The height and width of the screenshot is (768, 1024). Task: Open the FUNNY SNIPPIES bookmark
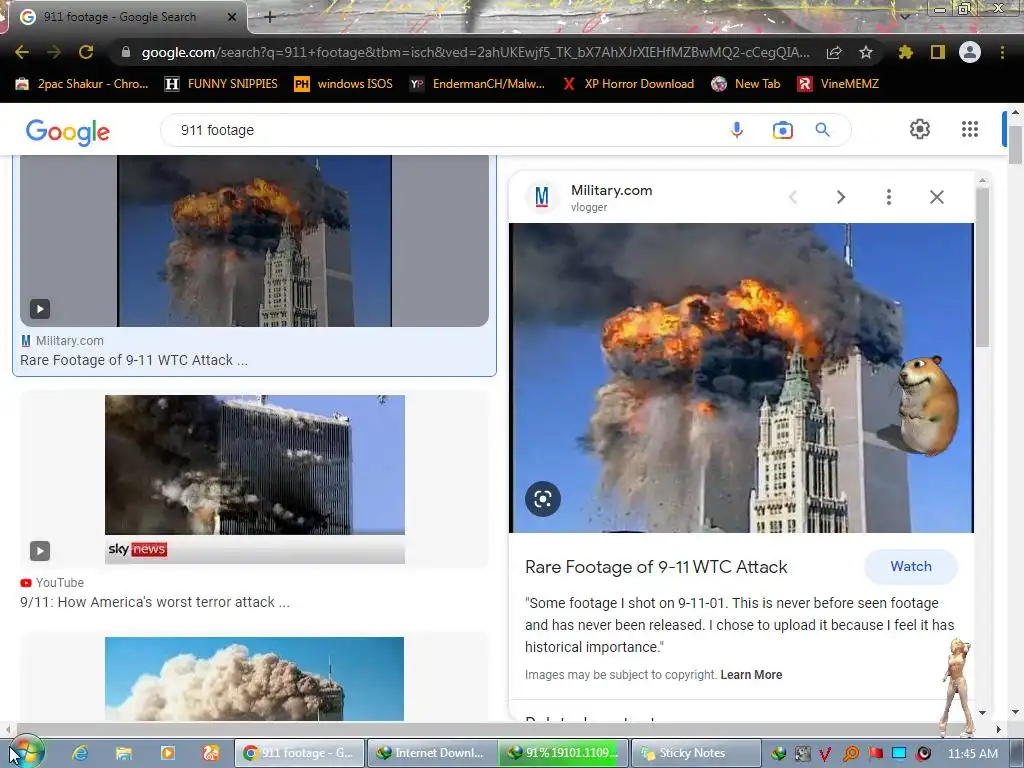point(221,84)
